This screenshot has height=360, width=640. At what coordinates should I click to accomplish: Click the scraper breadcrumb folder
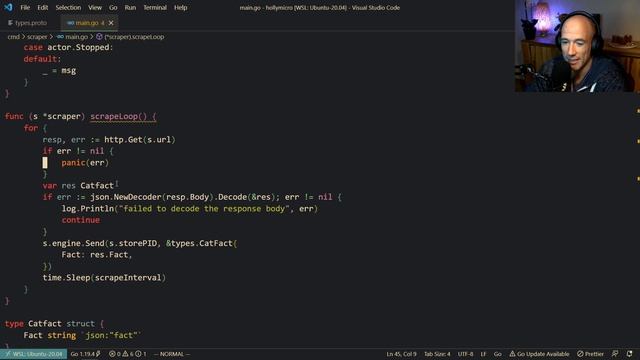pyautogui.click(x=37, y=37)
